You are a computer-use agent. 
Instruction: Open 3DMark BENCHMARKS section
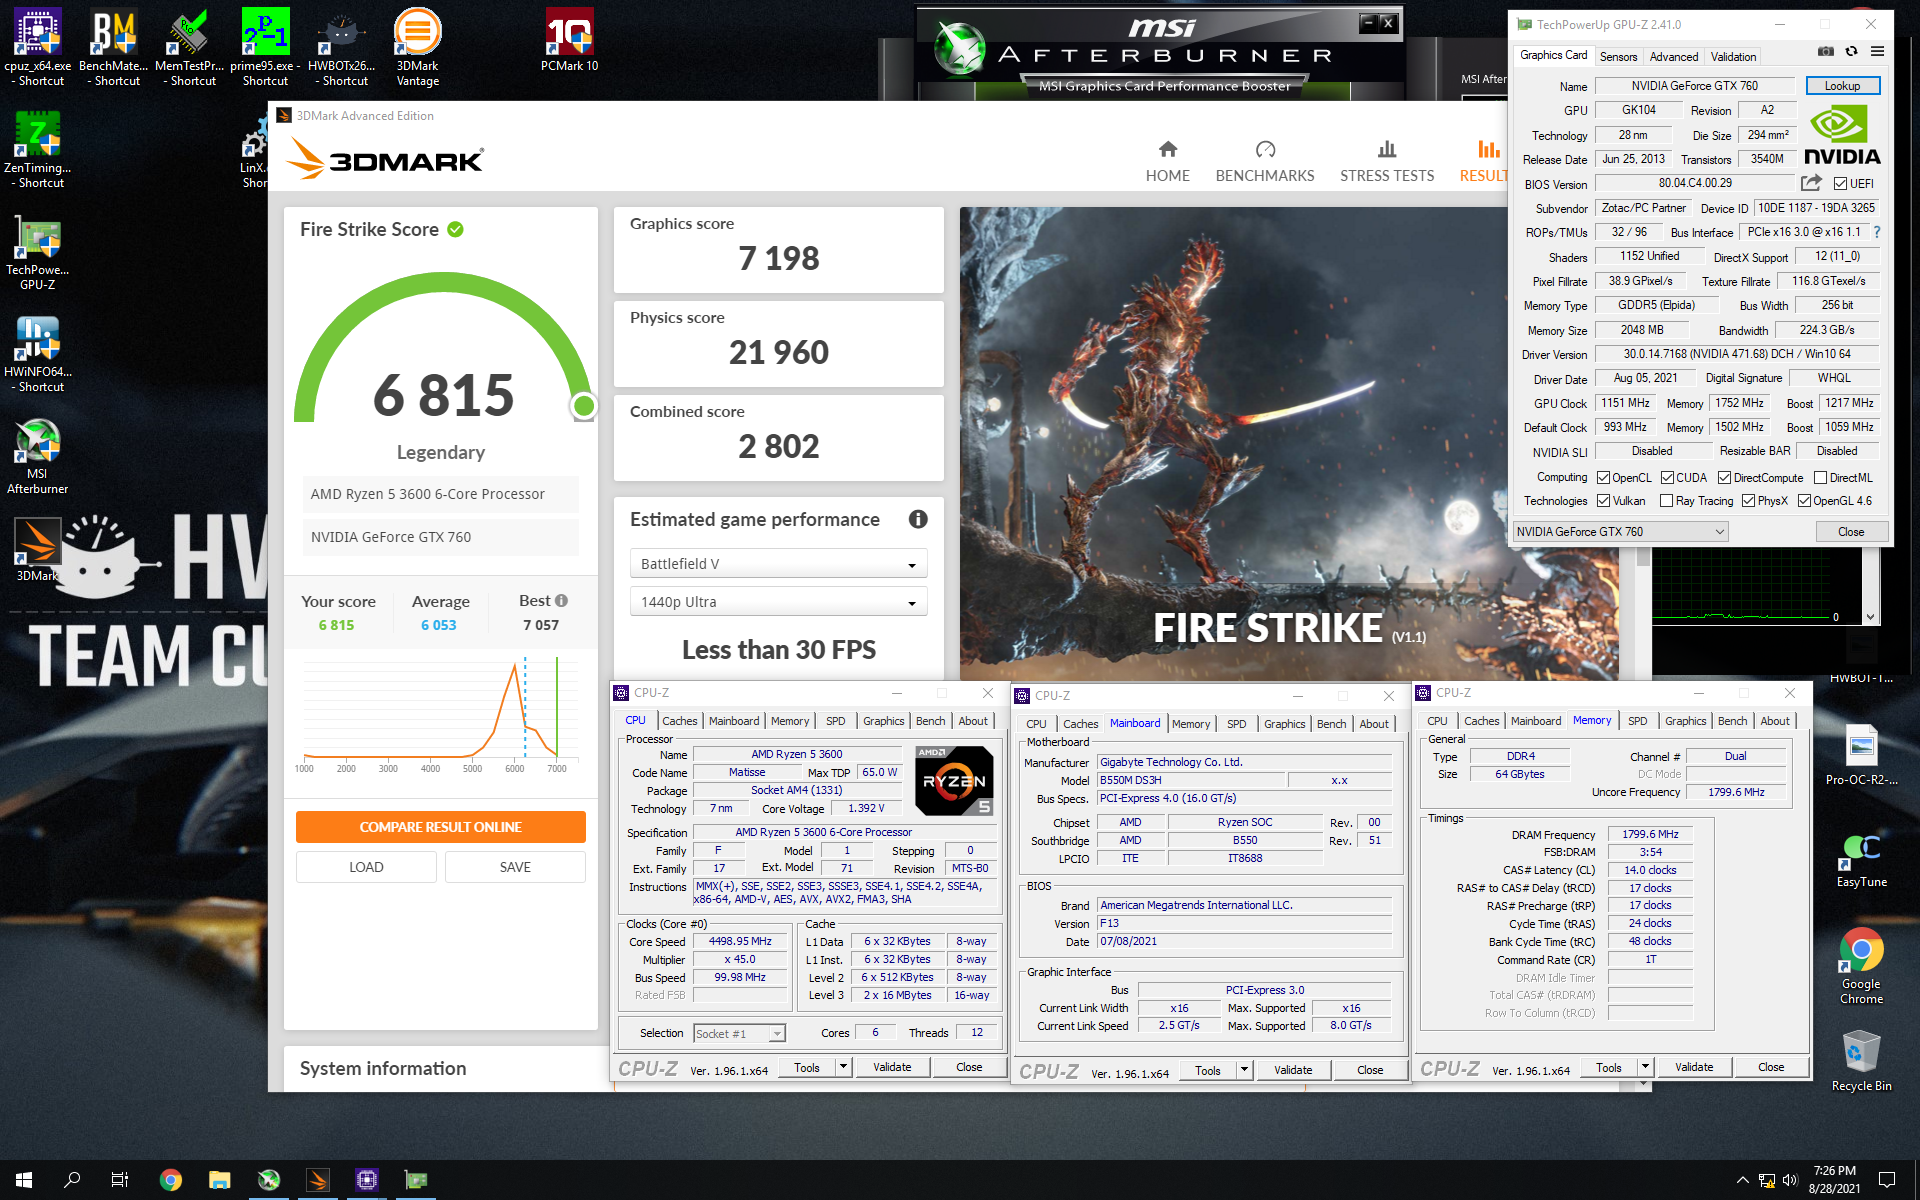coord(1265,162)
